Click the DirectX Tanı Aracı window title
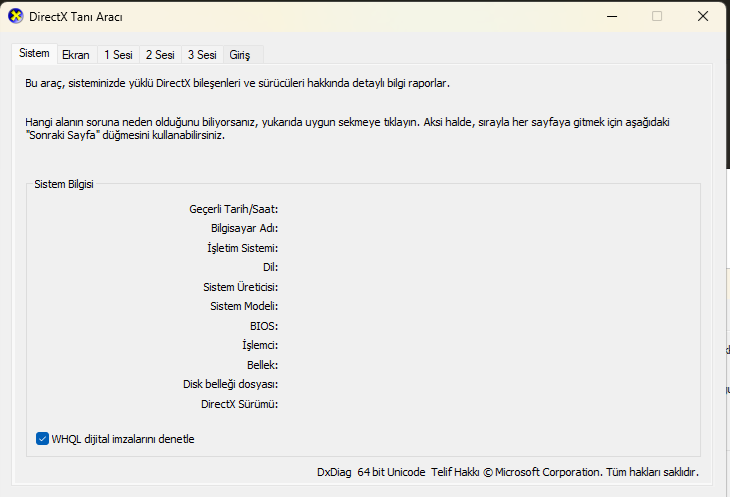 coord(76,17)
